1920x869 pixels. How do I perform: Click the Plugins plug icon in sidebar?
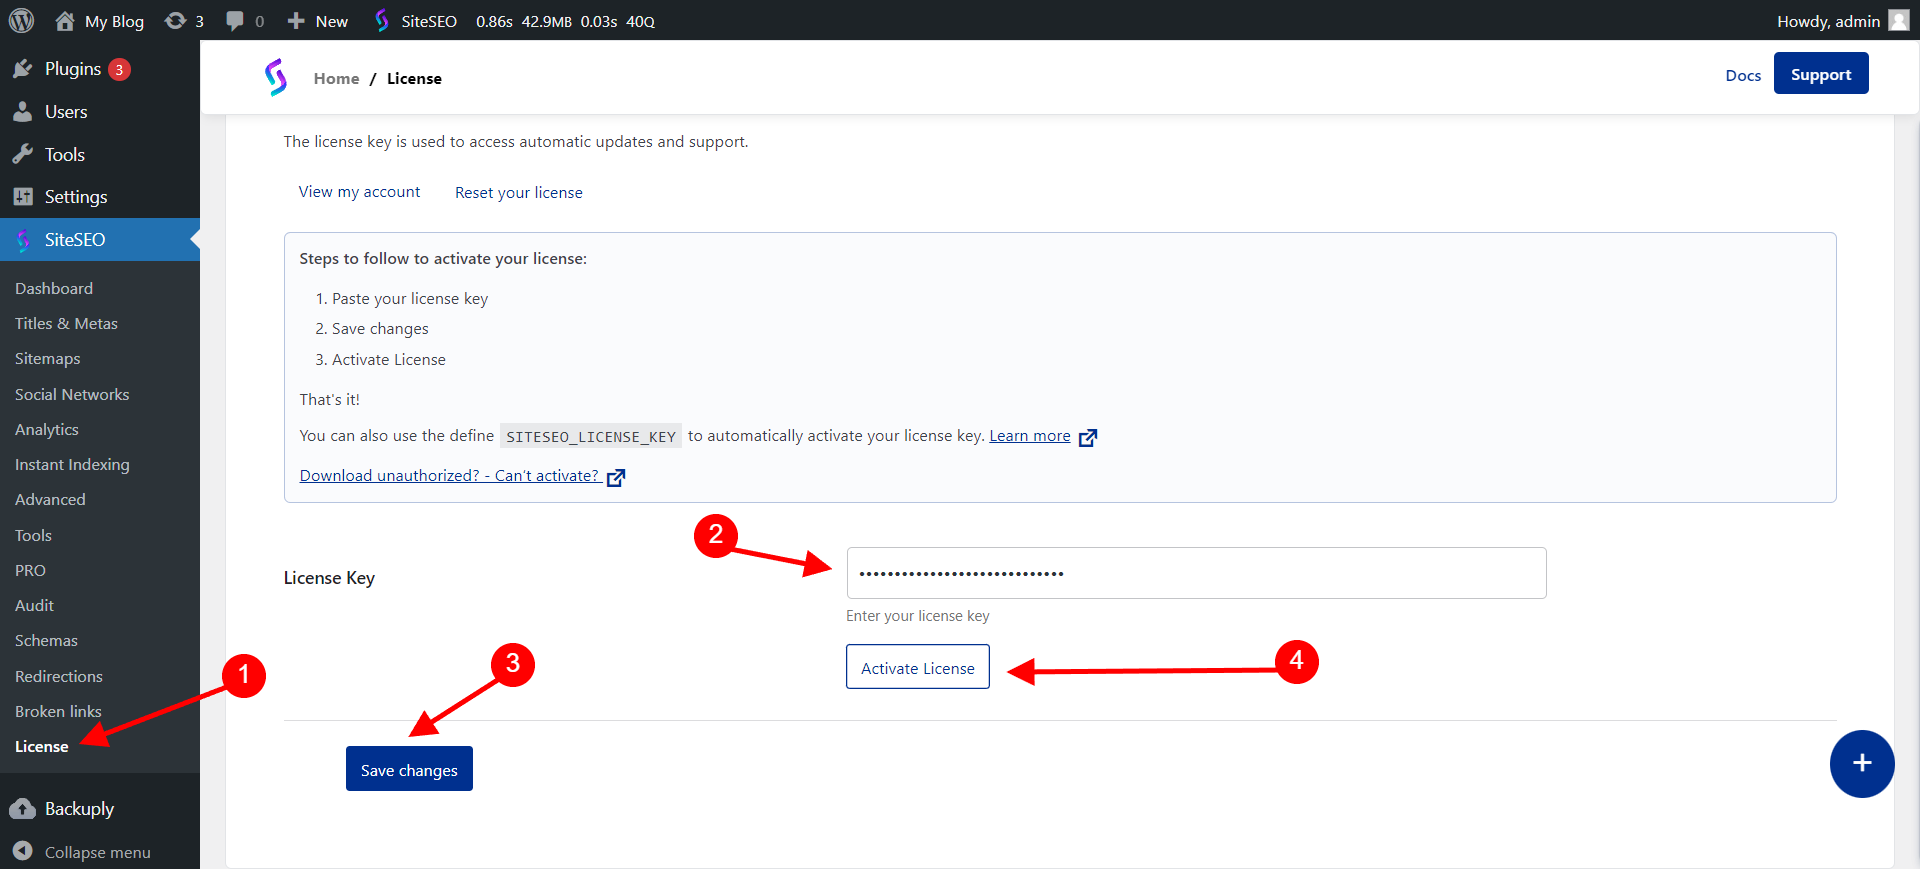(x=23, y=69)
